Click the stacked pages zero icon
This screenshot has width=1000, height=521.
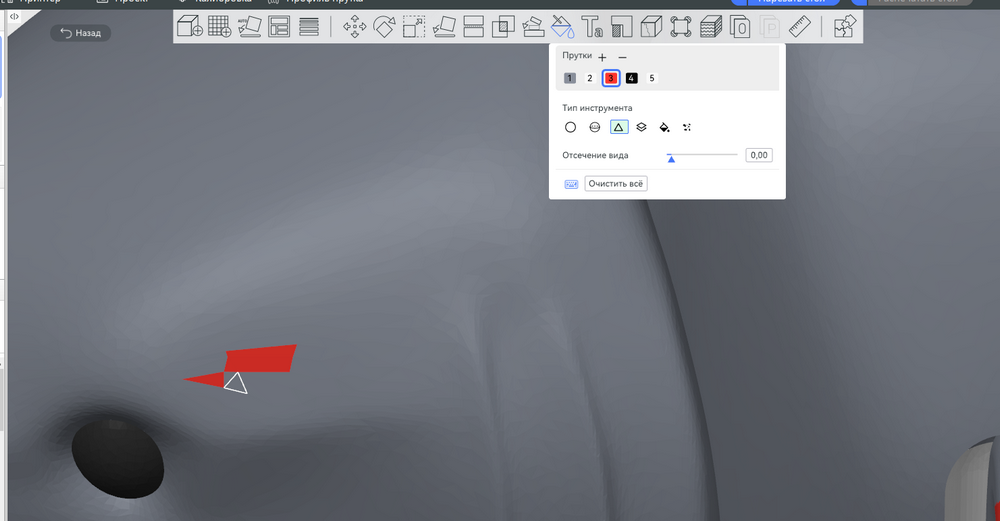coord(740,27)
